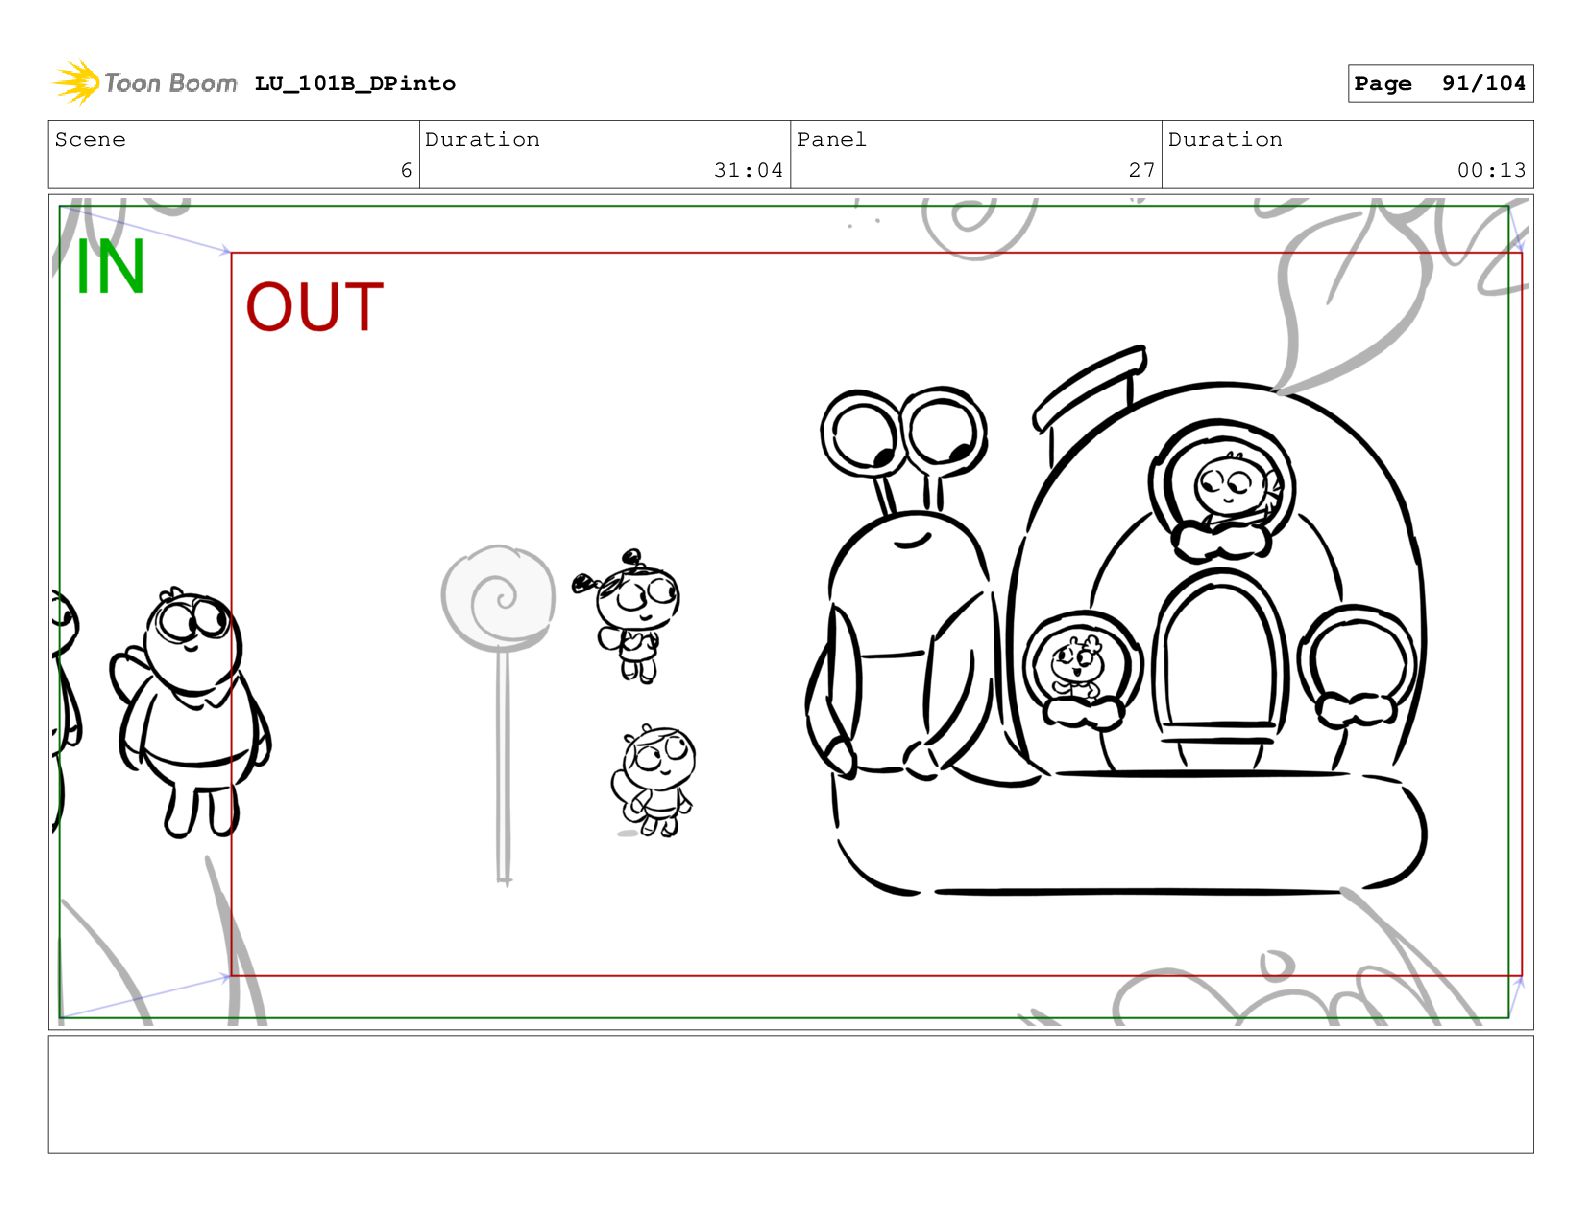
Task: Click the green IN camera frame label
Action: click(111, 267)
